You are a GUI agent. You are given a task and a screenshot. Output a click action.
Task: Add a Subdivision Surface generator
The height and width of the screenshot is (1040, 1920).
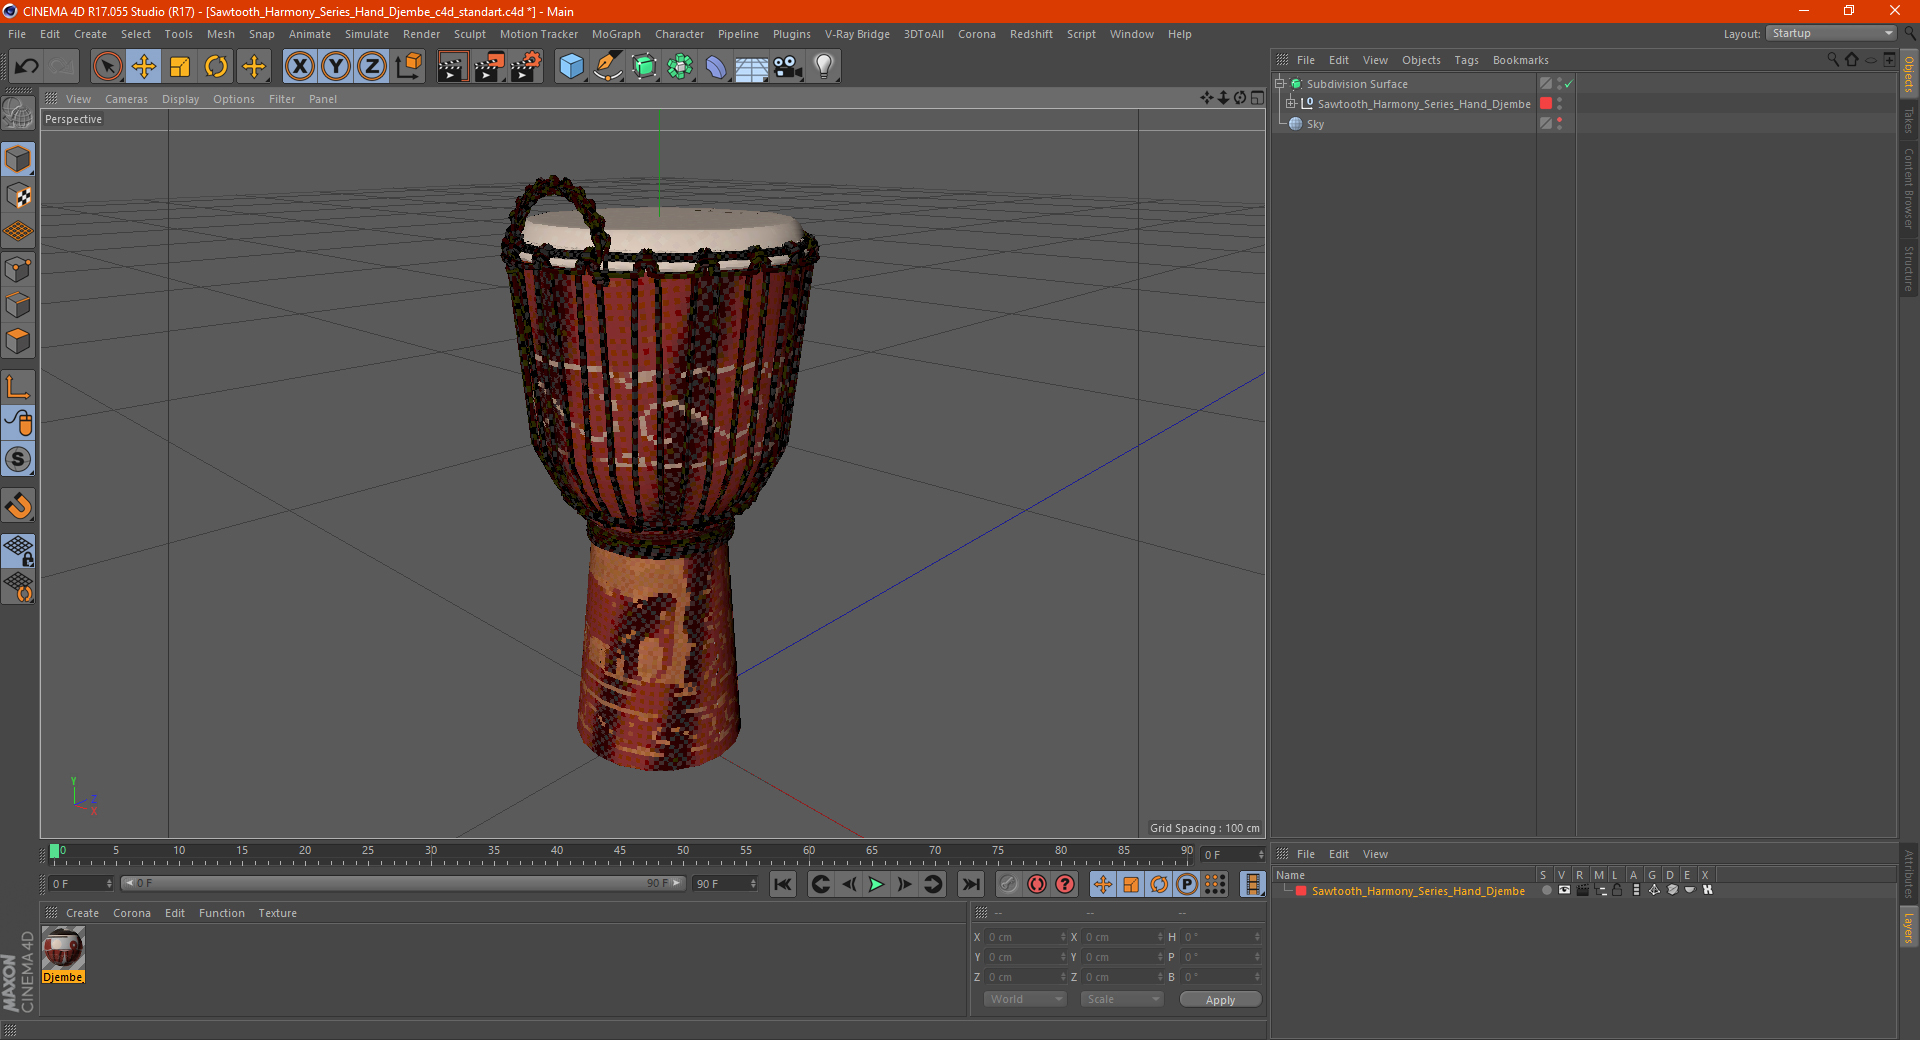pos(644,67)
